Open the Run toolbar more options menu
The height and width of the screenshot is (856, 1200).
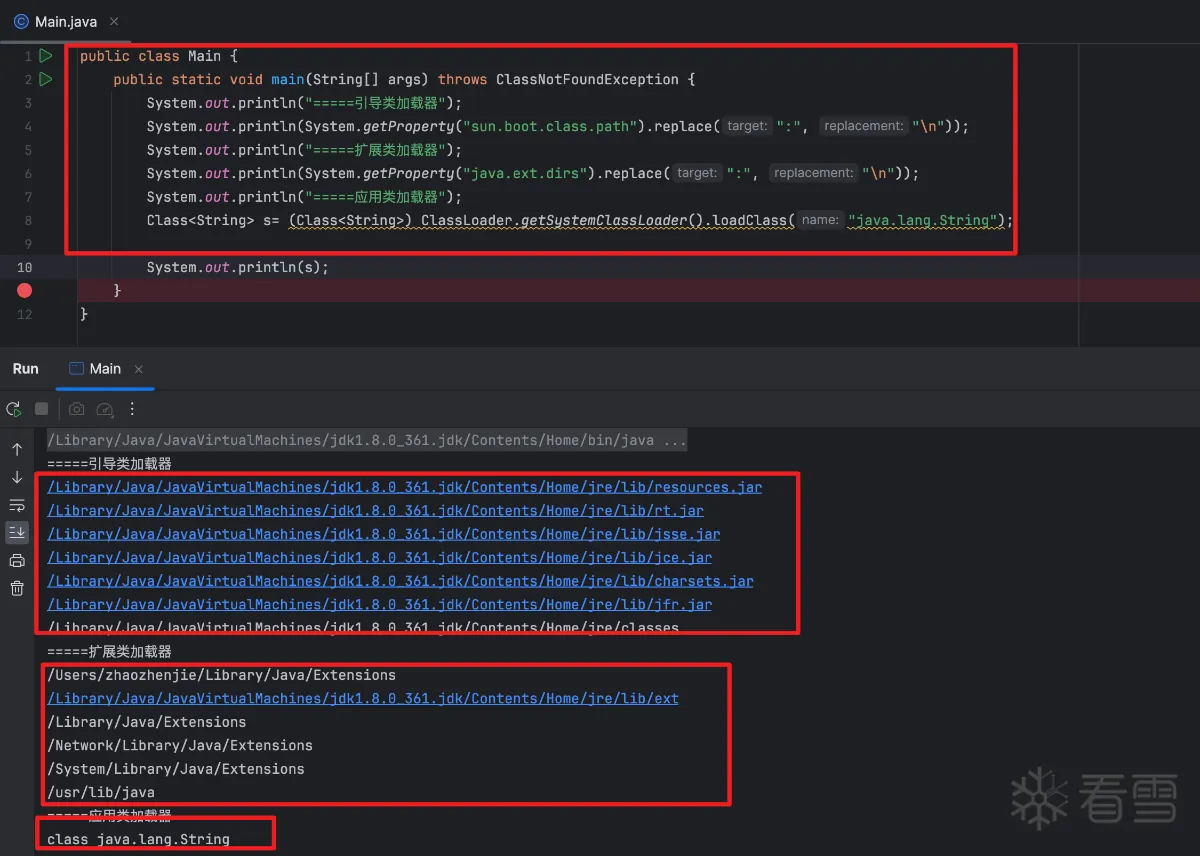coord(132,409)
